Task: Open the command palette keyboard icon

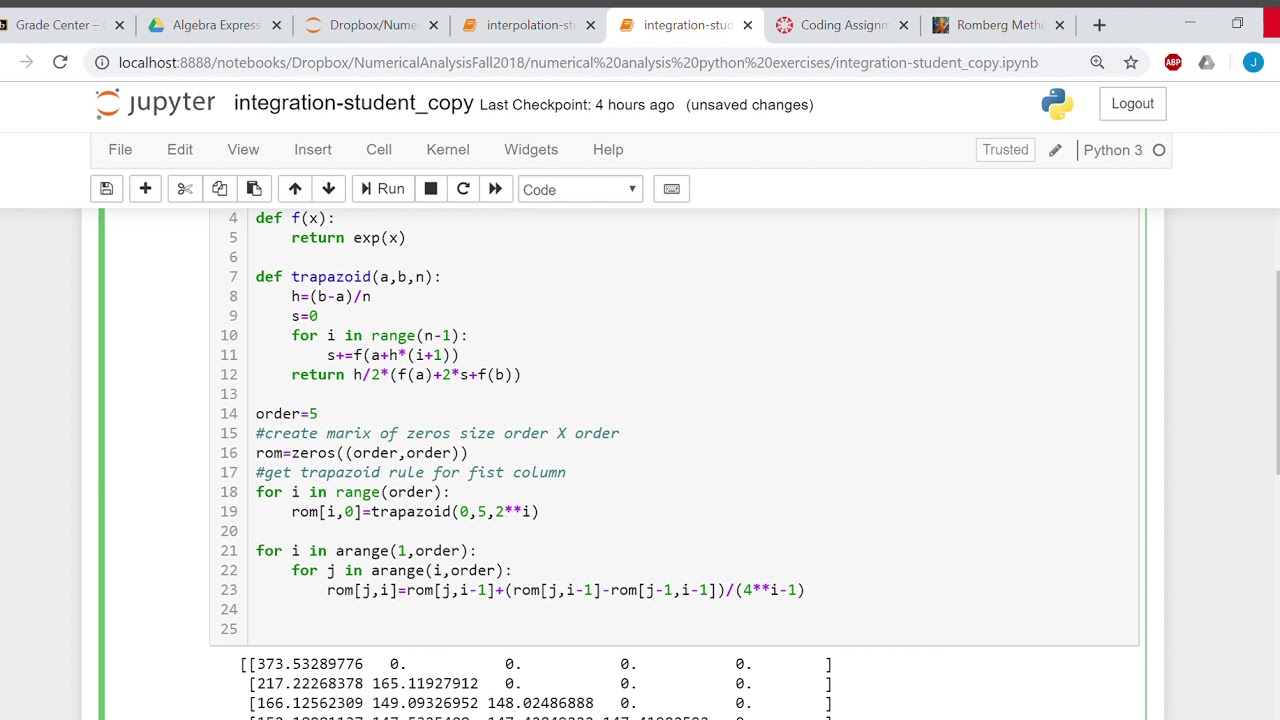Action: (672, 189)
